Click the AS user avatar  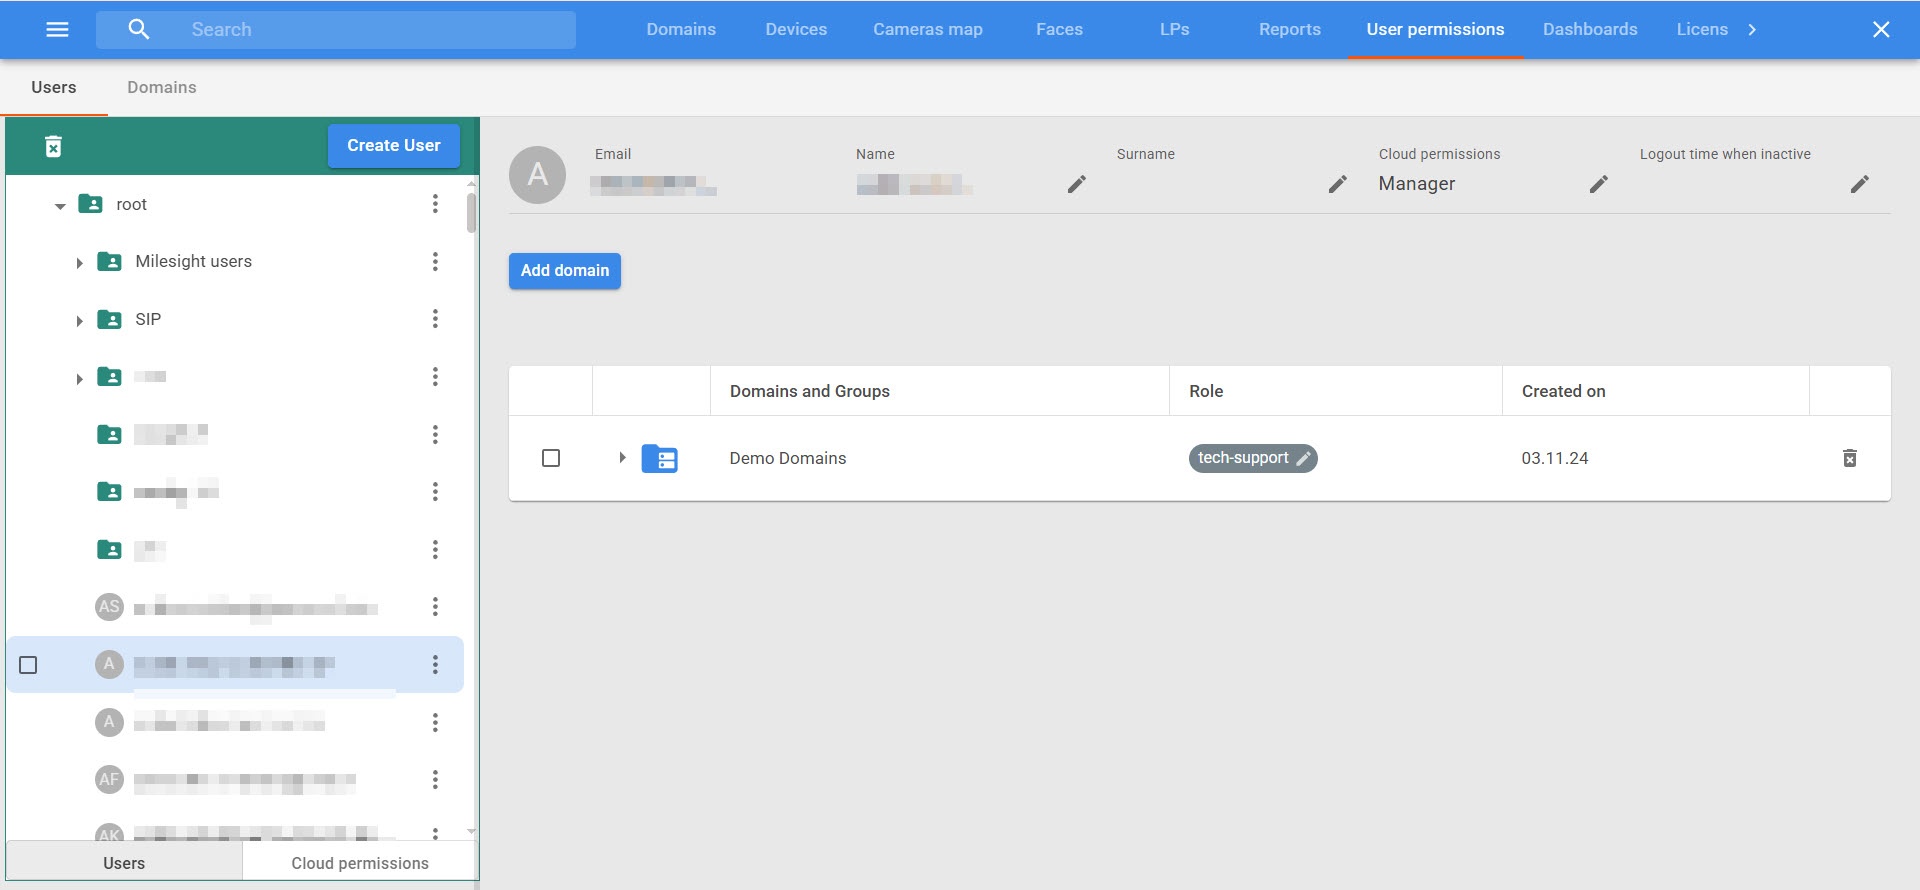point(109,607)
